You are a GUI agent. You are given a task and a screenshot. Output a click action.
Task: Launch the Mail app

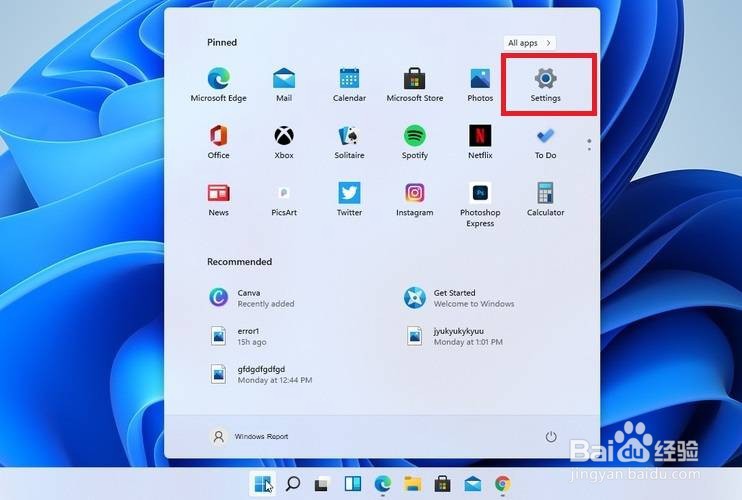[284, 85]
